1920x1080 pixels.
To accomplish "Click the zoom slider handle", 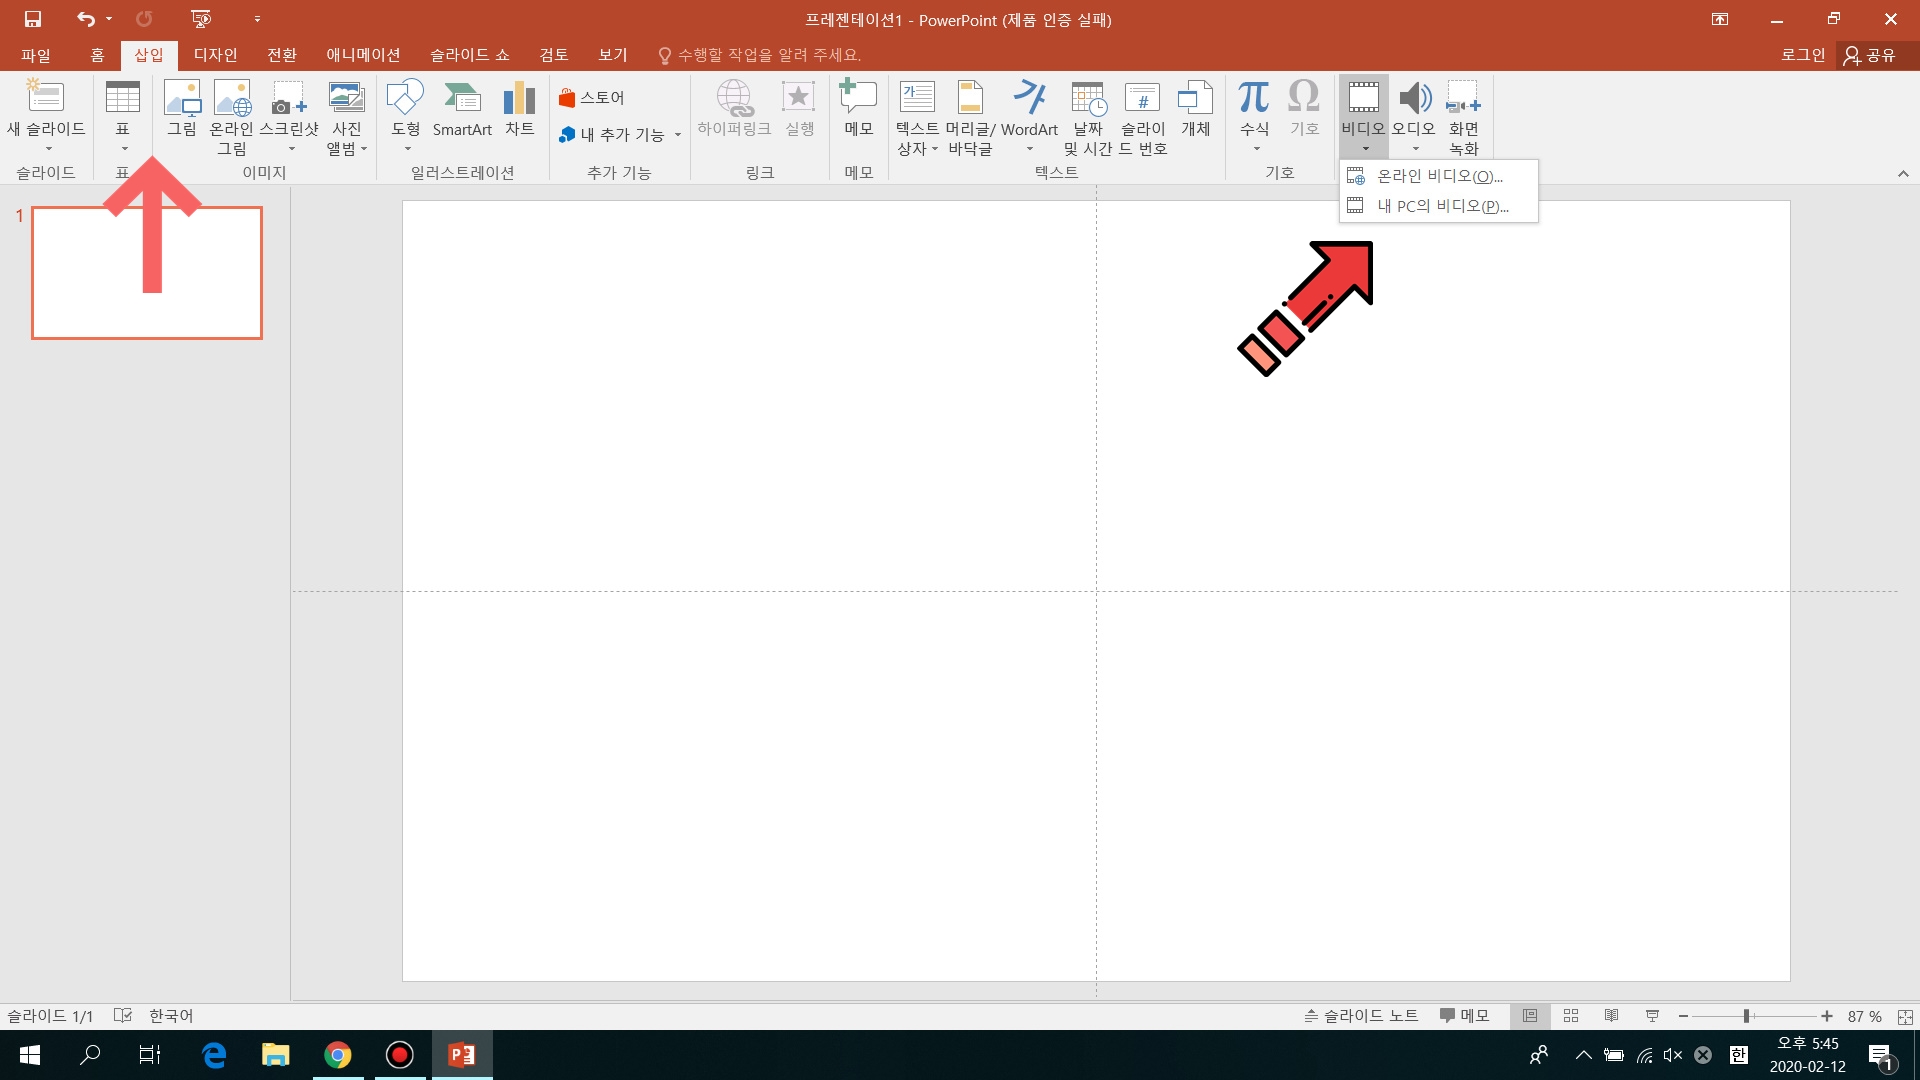I will coord(1746,1016).
